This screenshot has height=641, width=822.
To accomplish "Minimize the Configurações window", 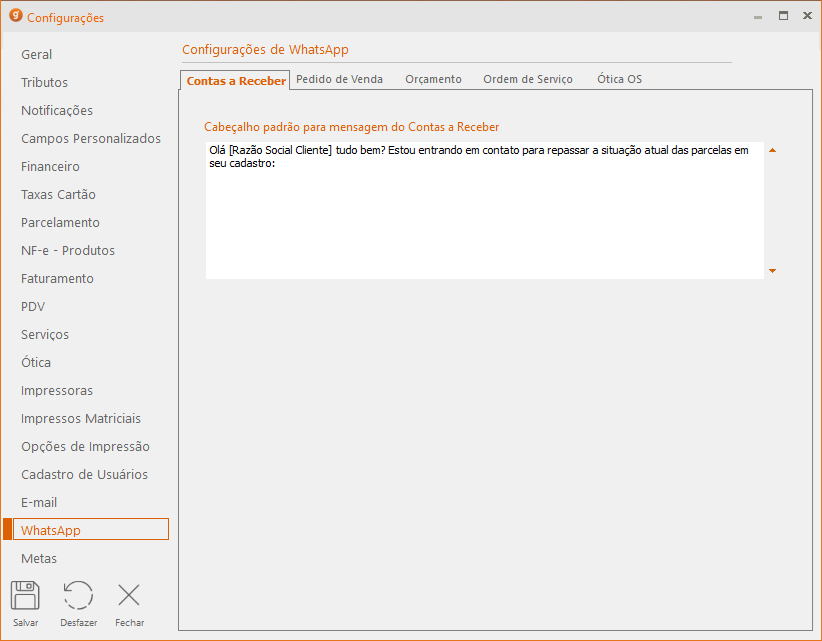I will [758, 16].
